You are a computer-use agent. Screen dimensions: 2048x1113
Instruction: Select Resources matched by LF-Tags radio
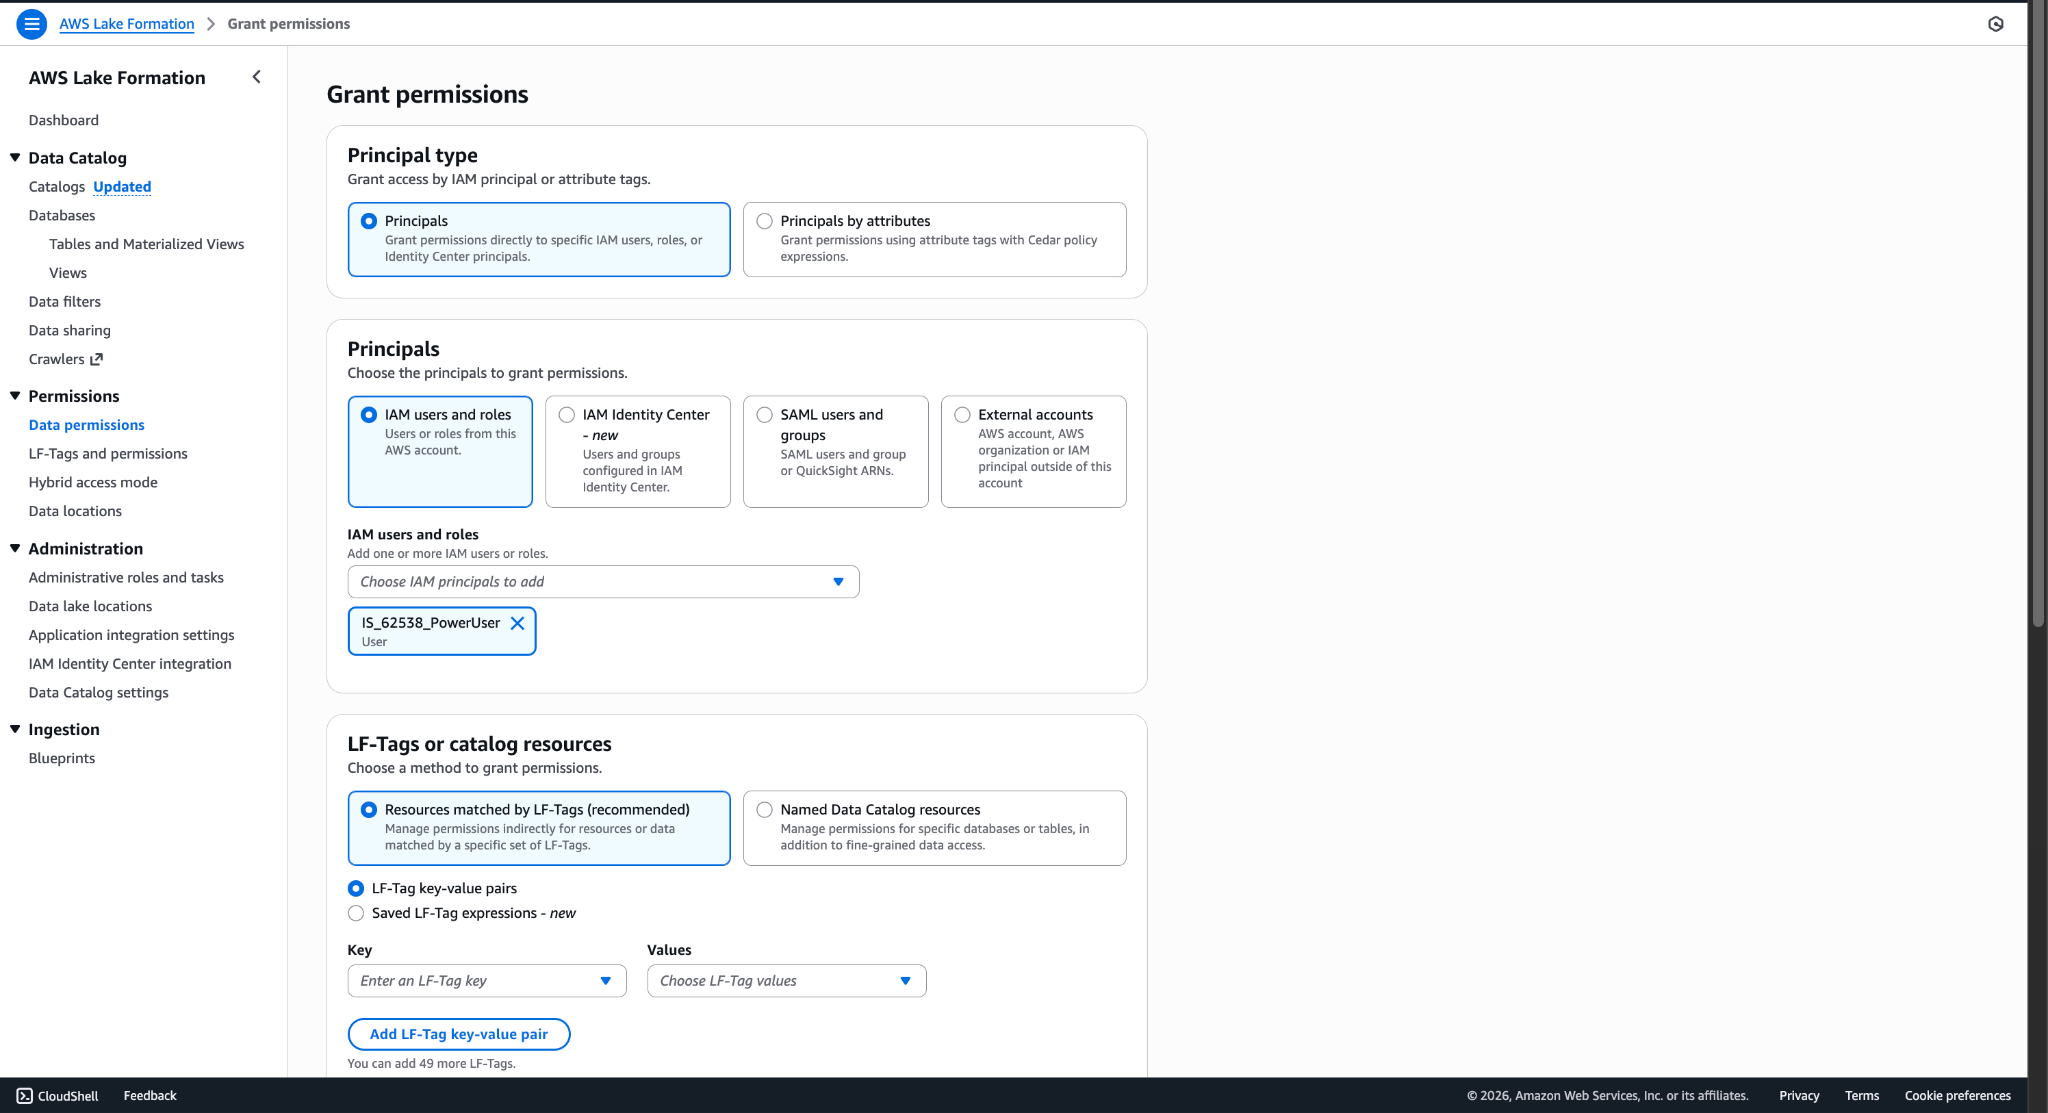click(x=369, y=810)
